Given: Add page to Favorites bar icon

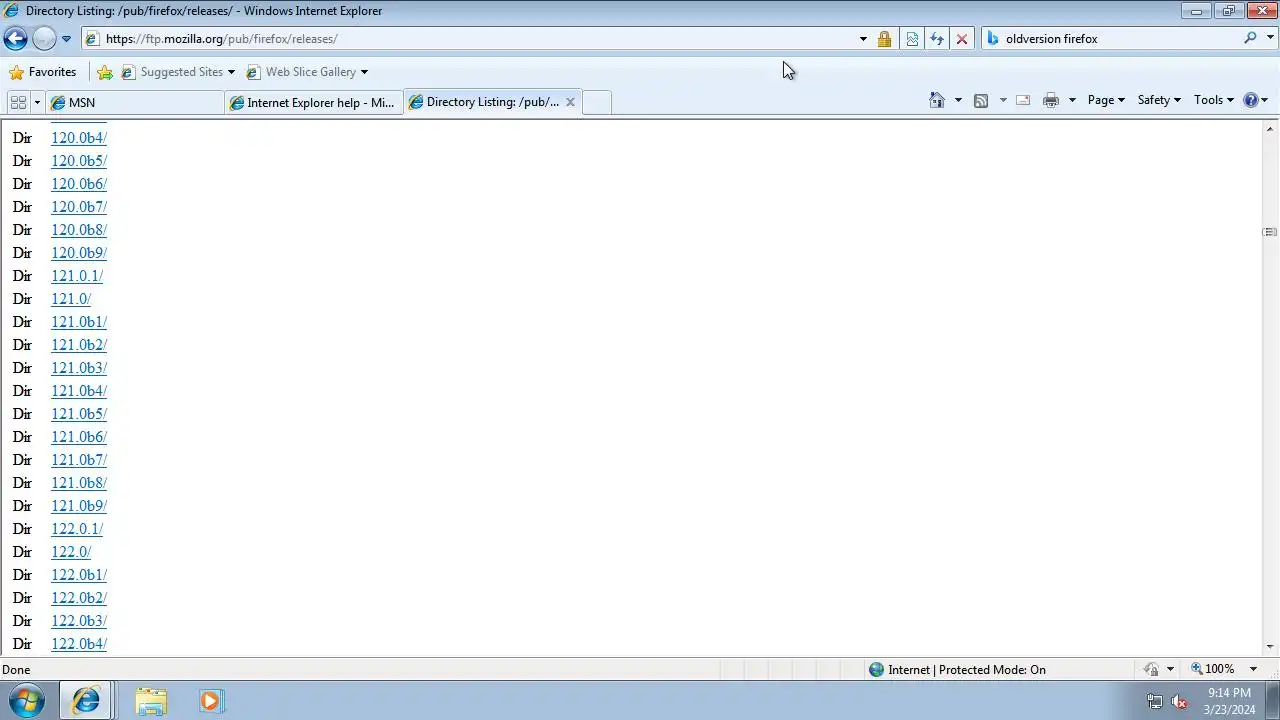Looking at the screenshot, I should tap(105, 72).
